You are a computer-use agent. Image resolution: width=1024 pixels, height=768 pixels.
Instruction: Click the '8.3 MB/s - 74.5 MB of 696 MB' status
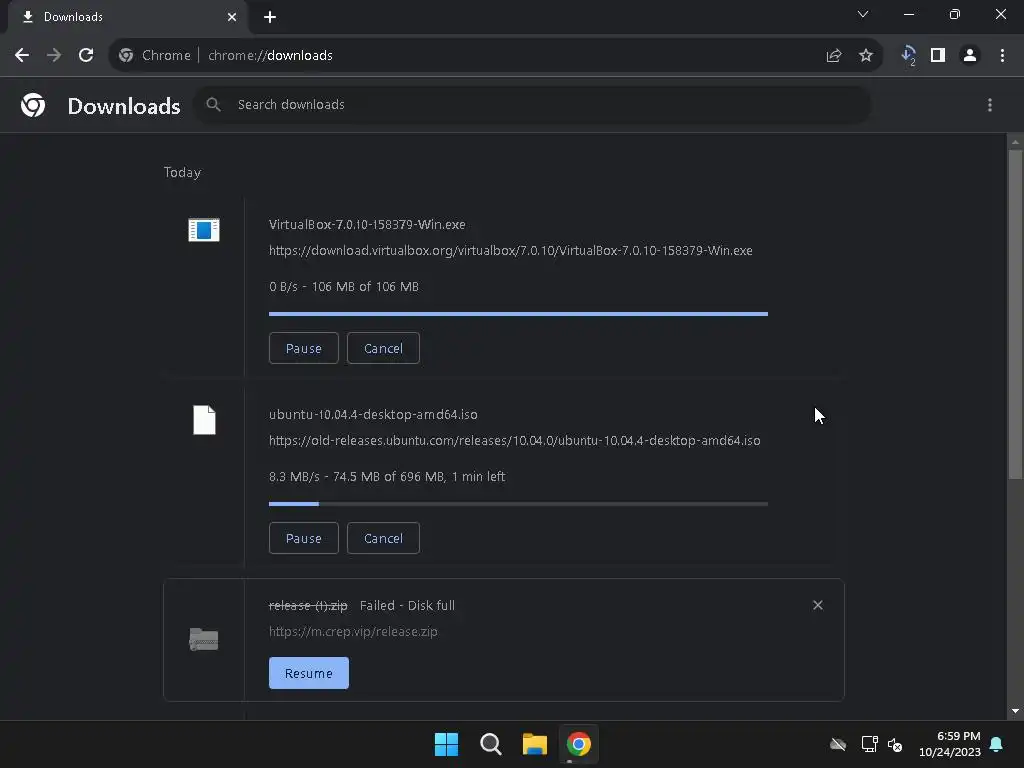(387, 477)
